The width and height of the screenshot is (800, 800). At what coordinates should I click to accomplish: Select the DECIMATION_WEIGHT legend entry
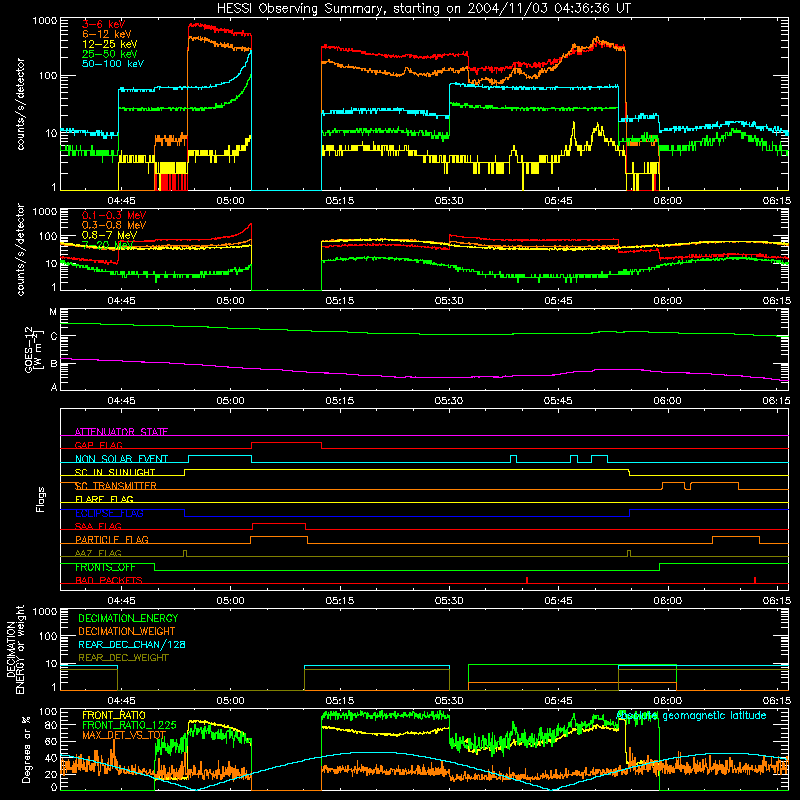(x=127, y=632)
